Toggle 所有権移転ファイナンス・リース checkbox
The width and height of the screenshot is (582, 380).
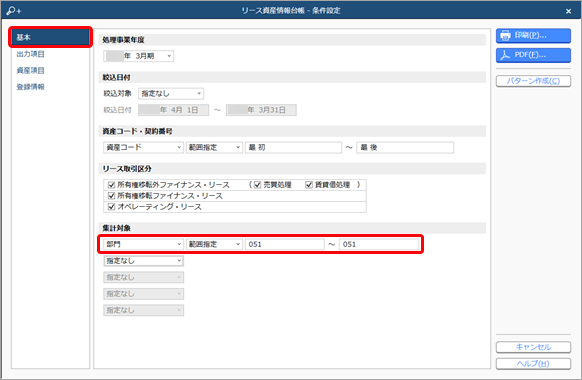111,196
